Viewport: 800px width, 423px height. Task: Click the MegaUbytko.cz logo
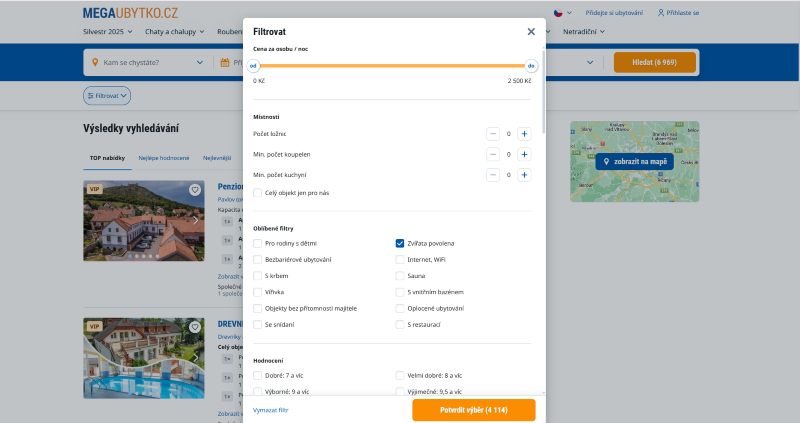tap(131, 13)
